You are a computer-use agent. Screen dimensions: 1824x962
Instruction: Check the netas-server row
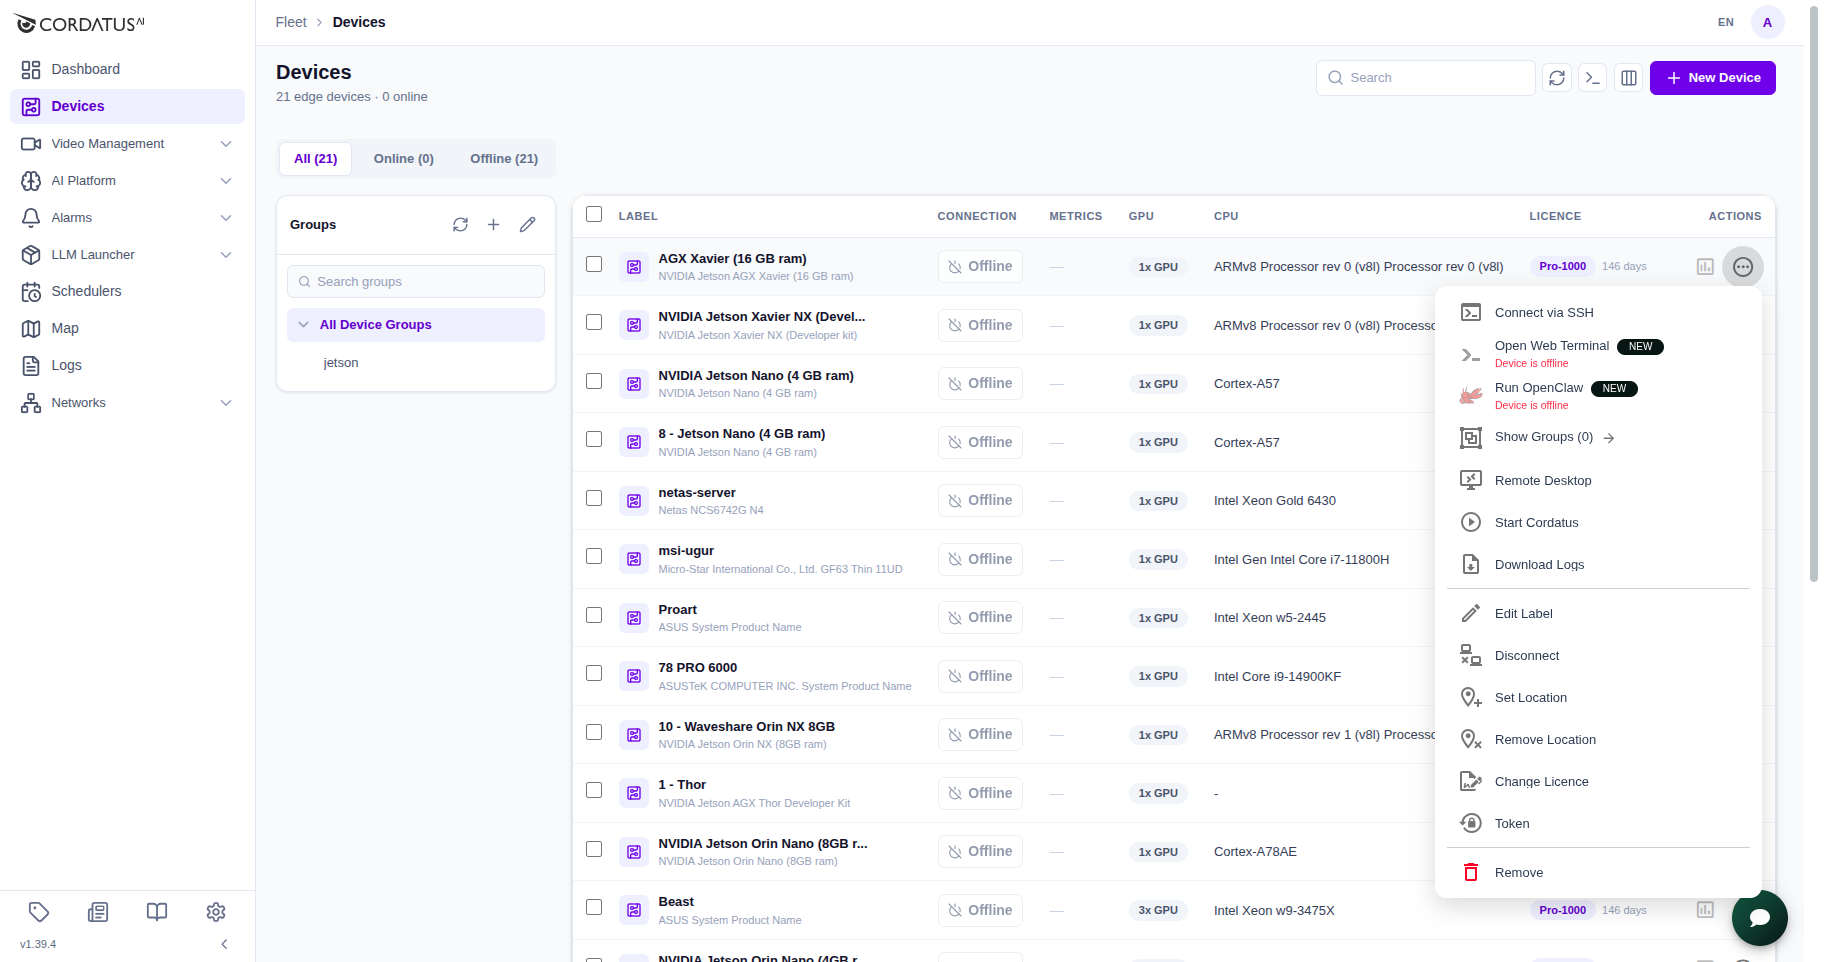(x=594, y=498)
